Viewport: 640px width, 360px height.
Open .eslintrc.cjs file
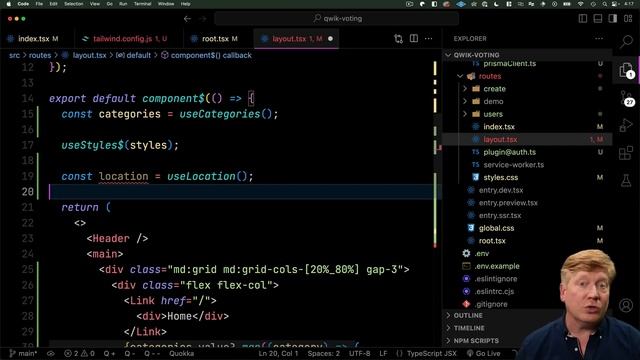pyautogui.click(x=494, y=291)
